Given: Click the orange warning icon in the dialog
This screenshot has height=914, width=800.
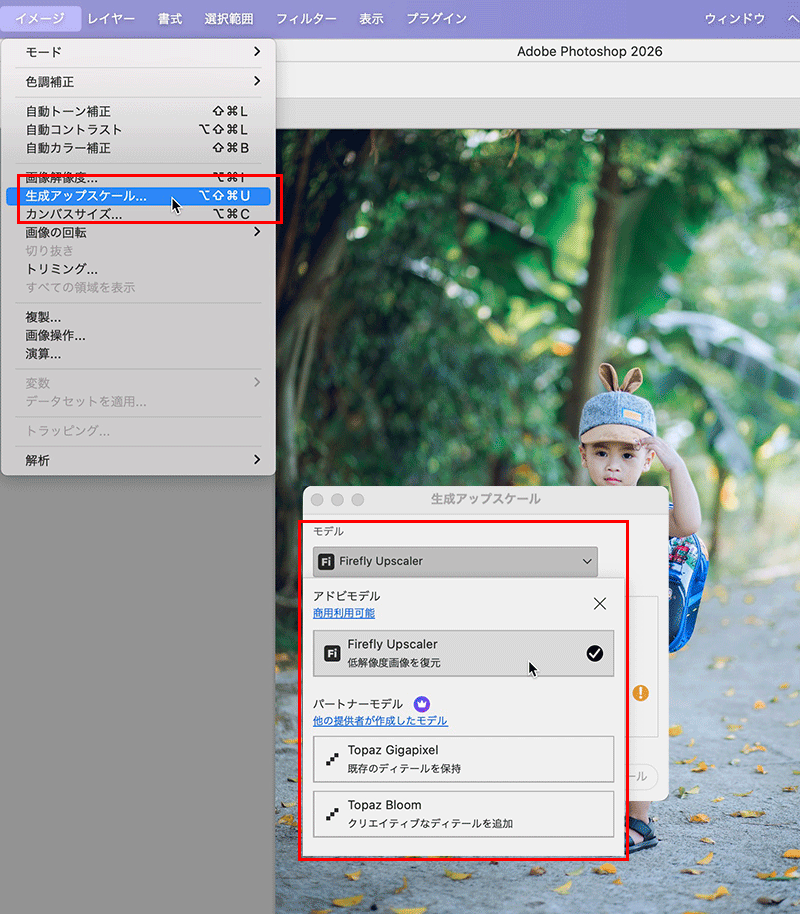Looking at the screenshot, I should click(x=640, y=692).
